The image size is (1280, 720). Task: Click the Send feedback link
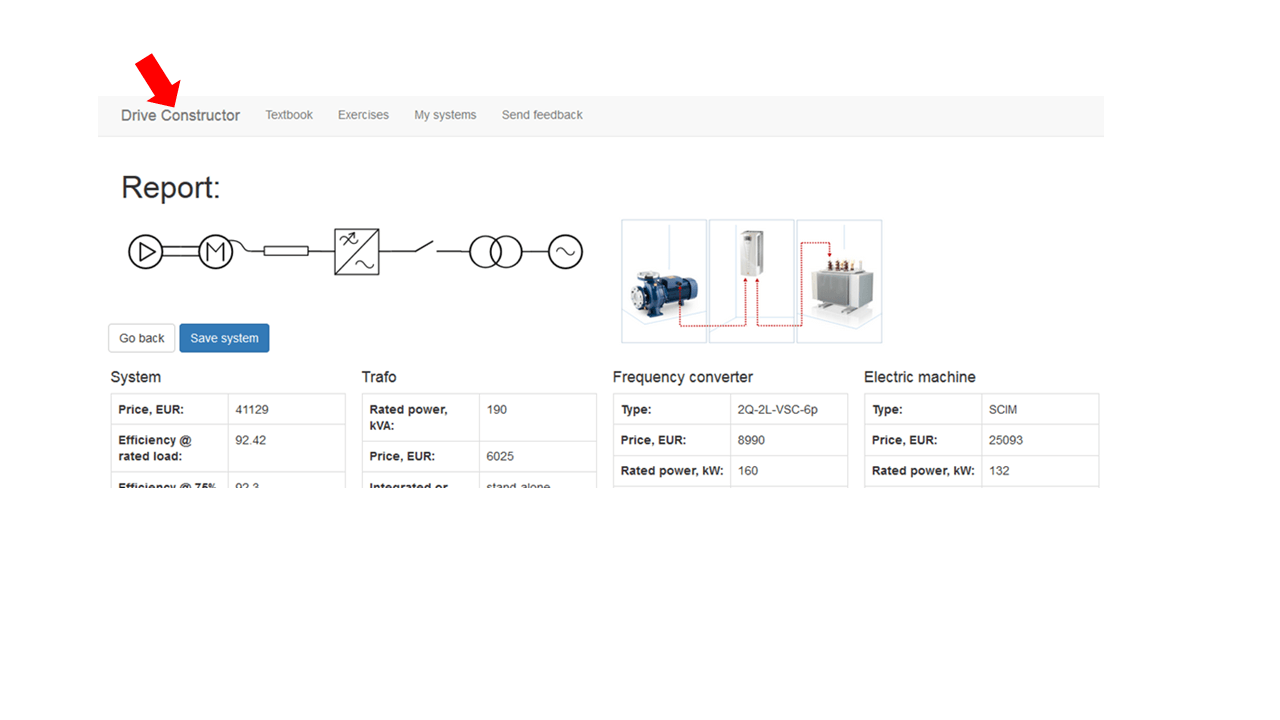[x=542, y=115]
